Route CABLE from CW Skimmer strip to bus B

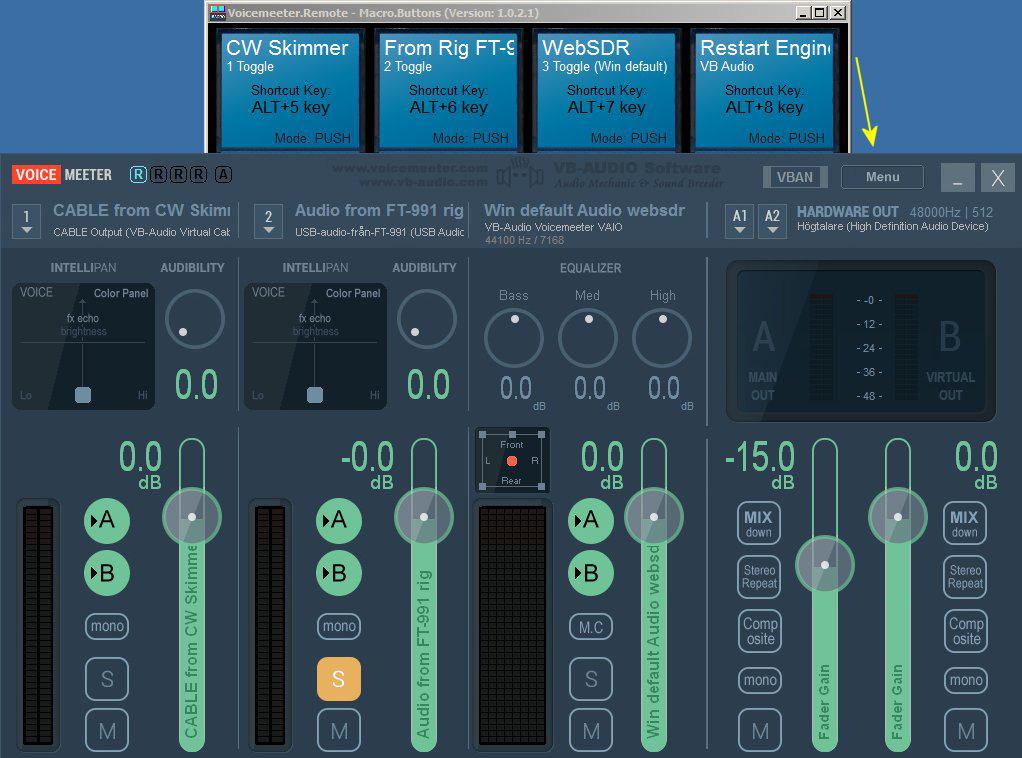pos(107,573)
